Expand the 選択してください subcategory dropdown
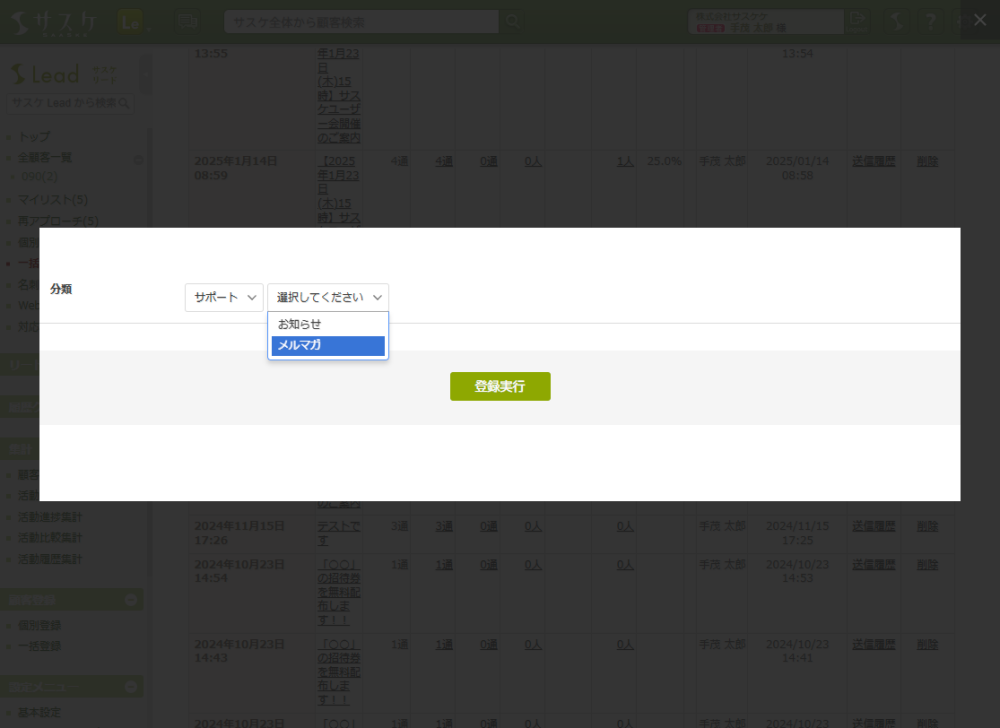This screenshot has height=728, width=1000. tap(328, 297)
